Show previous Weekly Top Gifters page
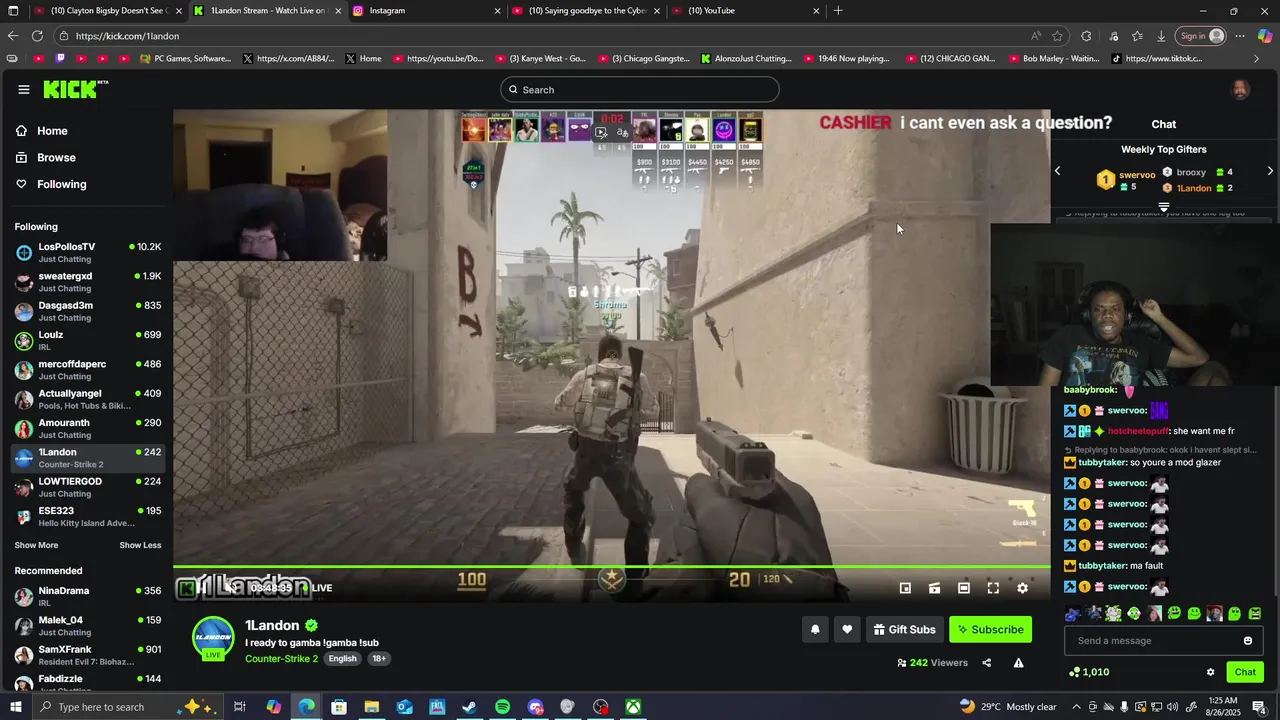Viewport: 1280px width, 720px height. click(x=1057, y=171)
